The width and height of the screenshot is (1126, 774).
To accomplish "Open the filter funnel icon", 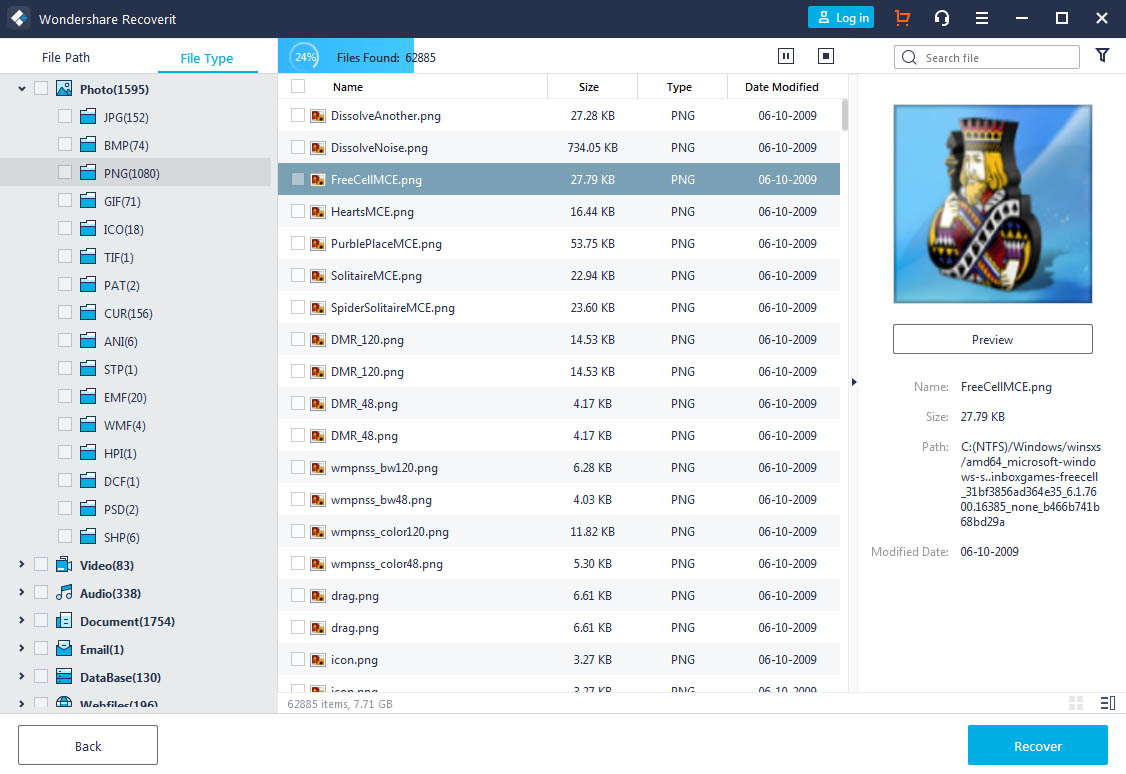I will tap(1102, 55).
